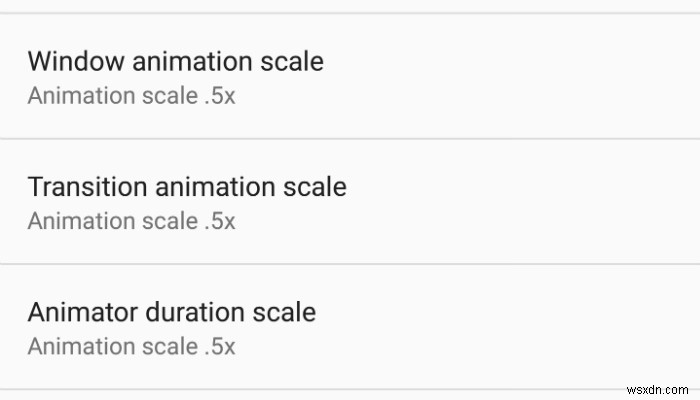Click the .5x value under Animator duration scale

pos(216,347)
